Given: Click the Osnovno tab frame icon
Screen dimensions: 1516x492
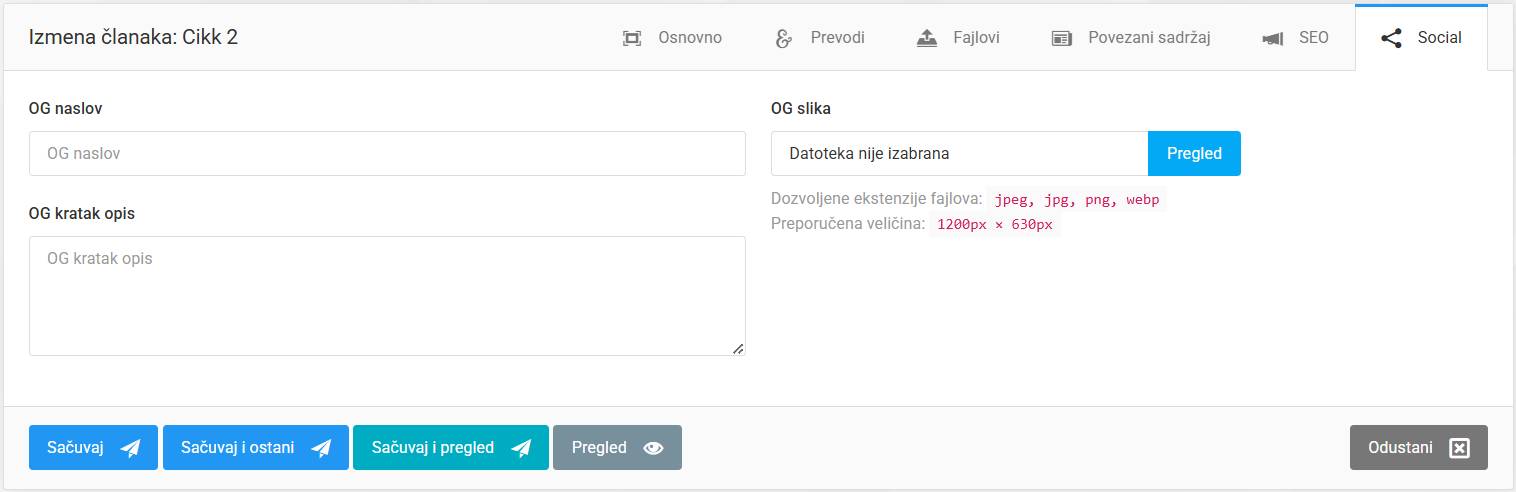Looking at the screenshot, I should point(632,38).
